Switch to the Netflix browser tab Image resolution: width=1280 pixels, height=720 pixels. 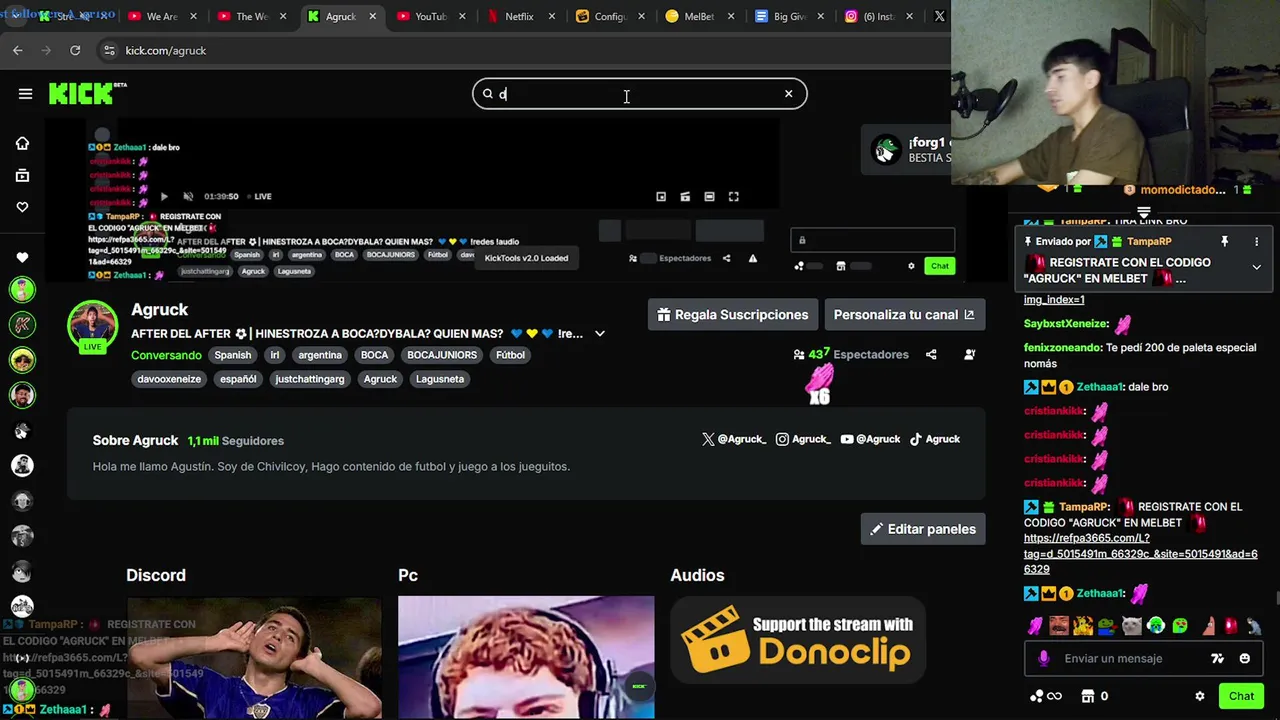click(518, 17)
